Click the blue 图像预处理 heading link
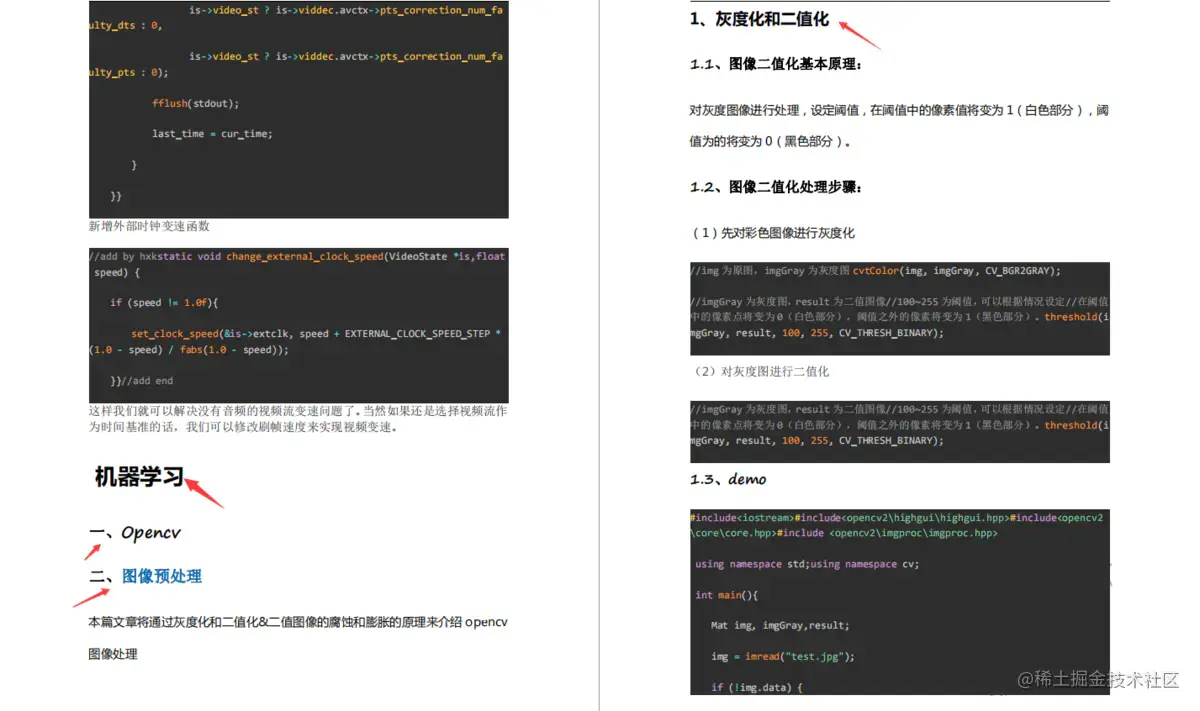The height and width of the screenshot is (711, 1200). [x=161, y=576]
